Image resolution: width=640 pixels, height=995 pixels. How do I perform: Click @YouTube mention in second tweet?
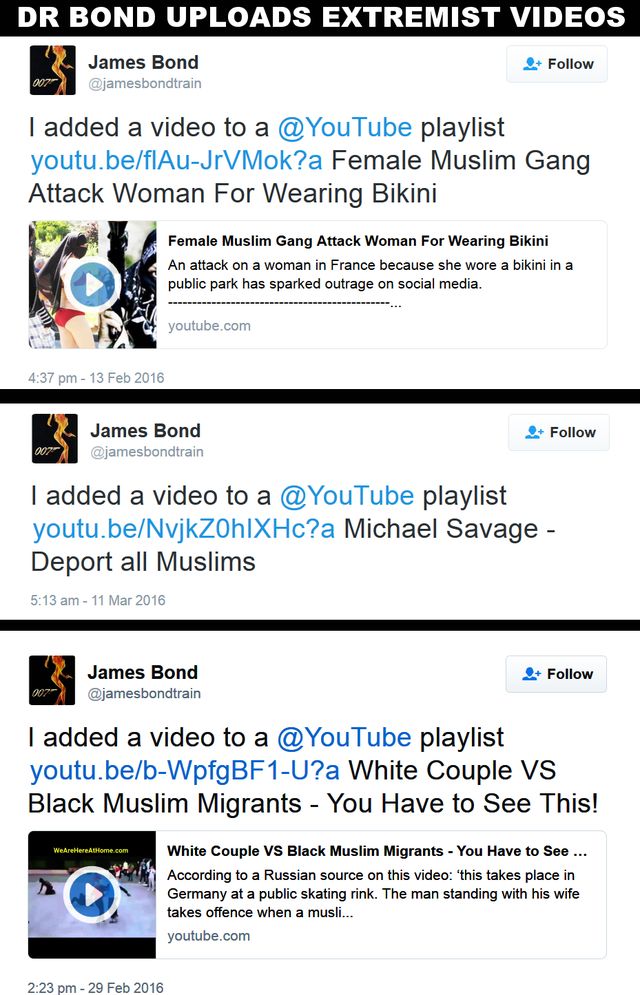(x=347, y=496)
